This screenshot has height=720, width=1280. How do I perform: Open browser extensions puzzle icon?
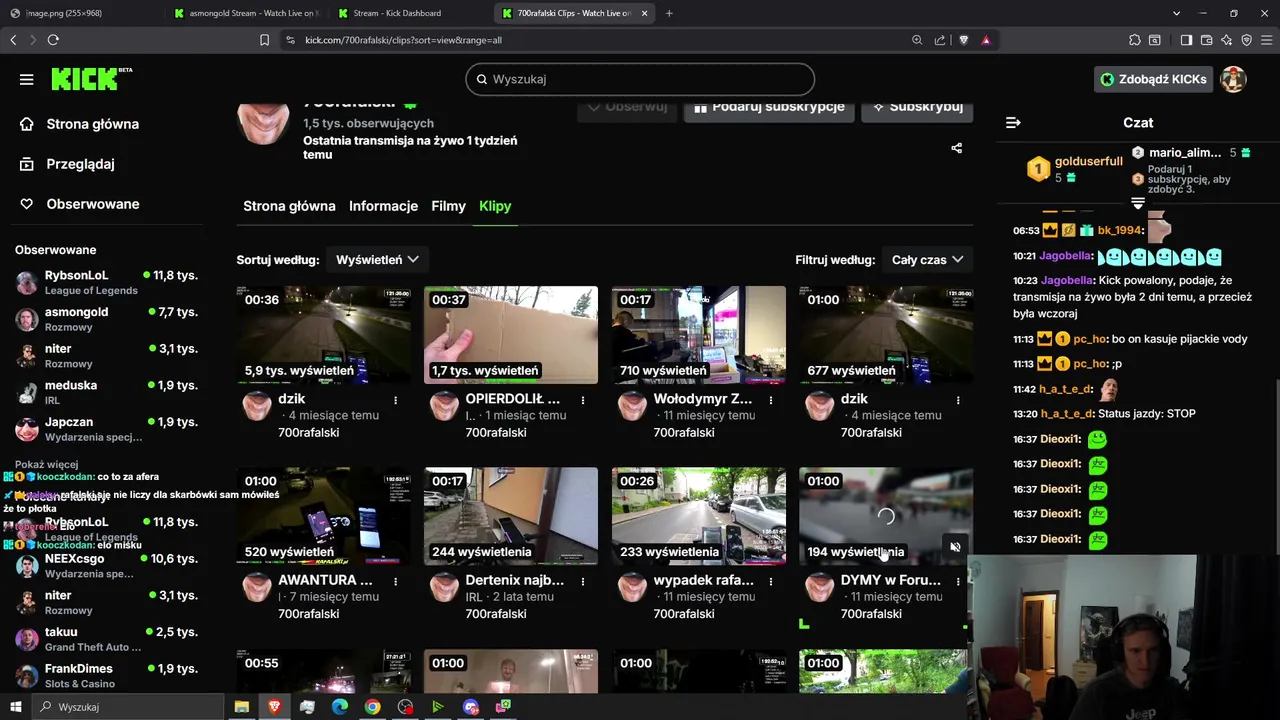pyautogui.click(x=1134, y=40)
